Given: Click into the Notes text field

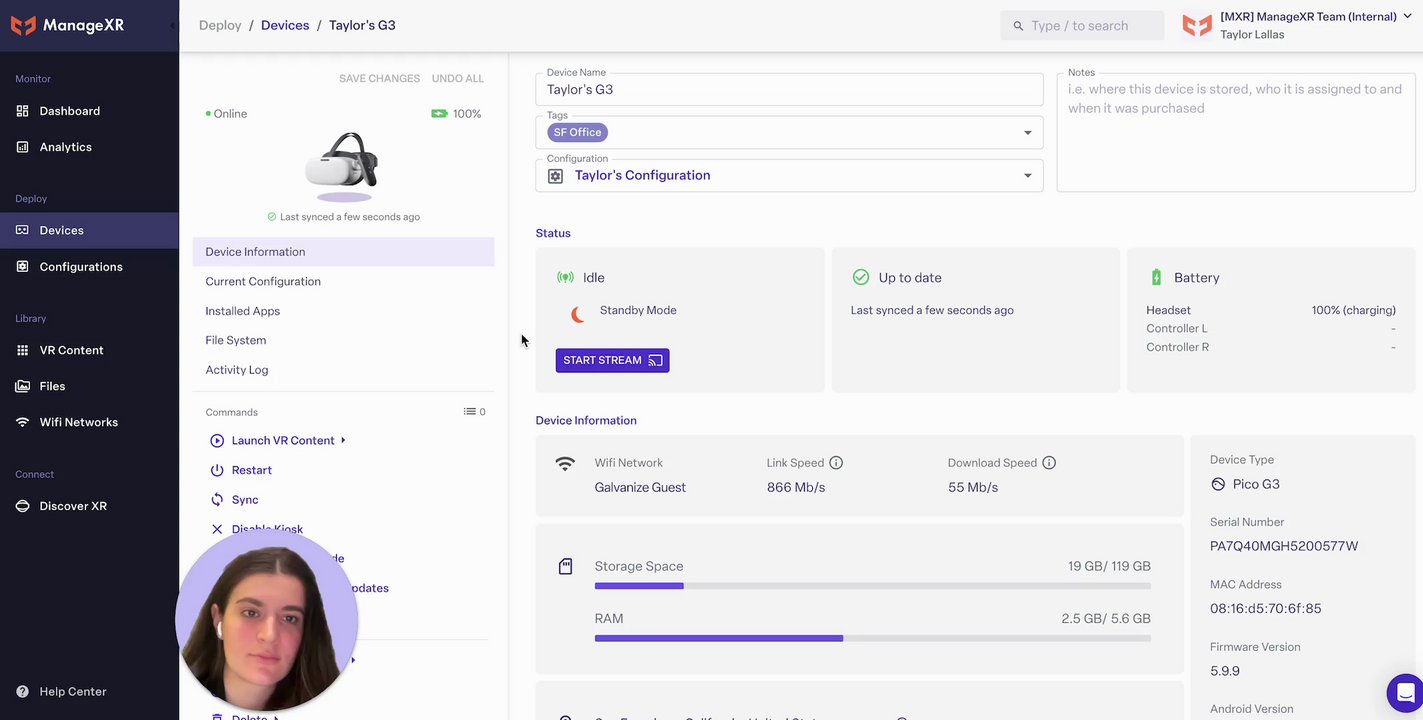Looking at the screenshot, I should (x=1236, y=130).
